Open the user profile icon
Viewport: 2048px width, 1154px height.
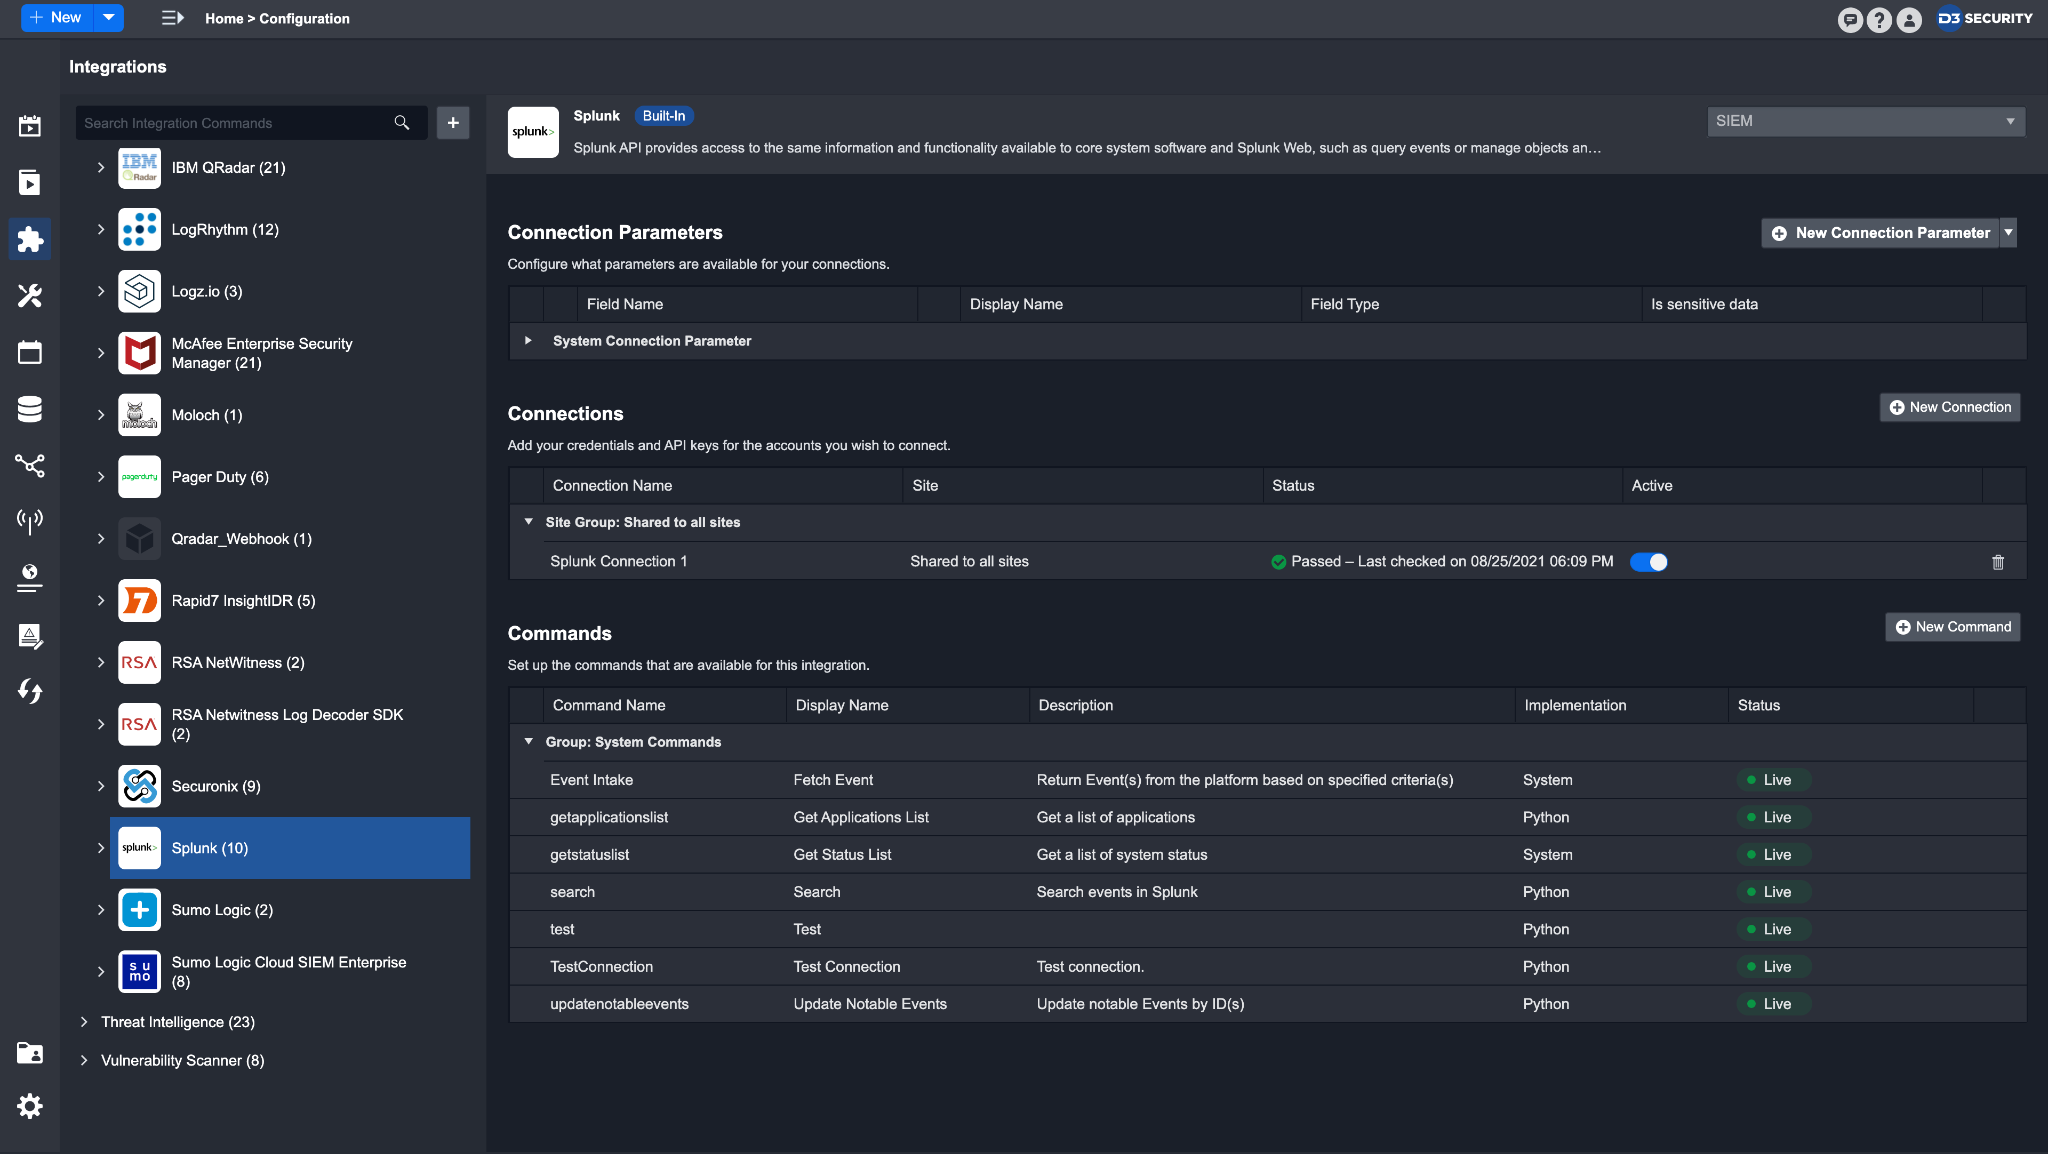[1909, 19]
